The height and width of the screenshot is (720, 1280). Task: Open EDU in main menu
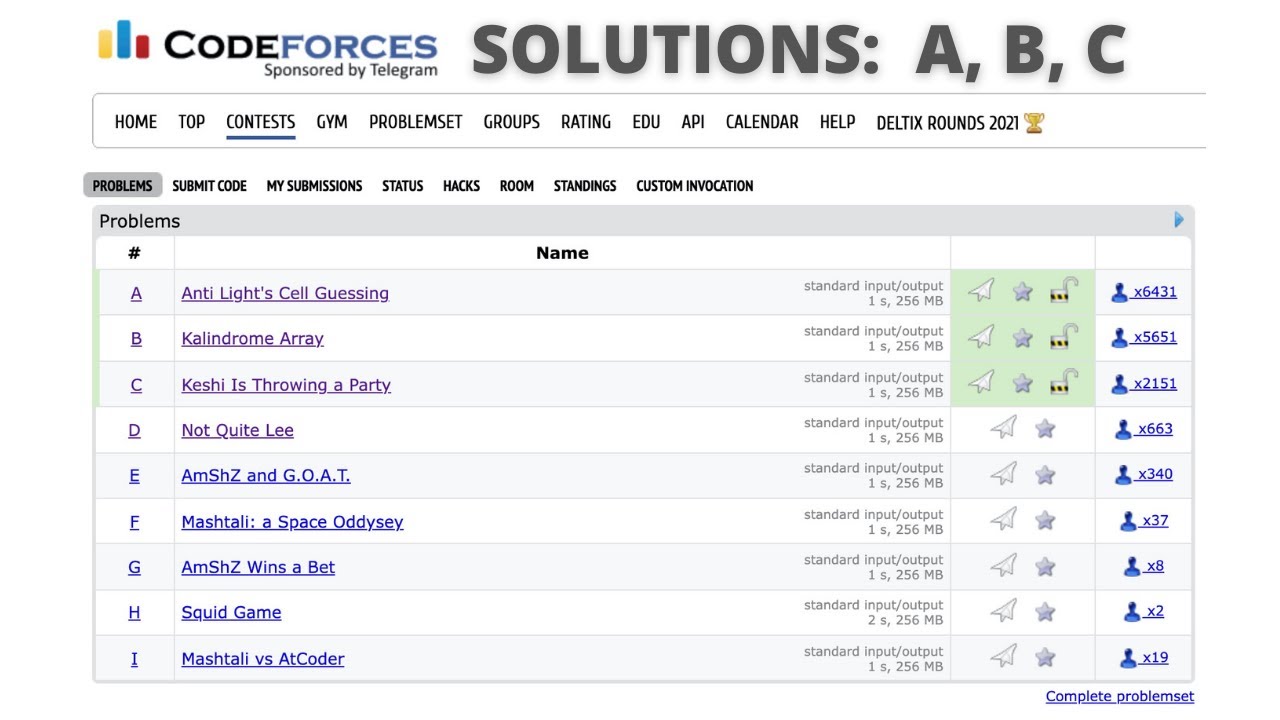pyautogui.click(x=646, y=122)
